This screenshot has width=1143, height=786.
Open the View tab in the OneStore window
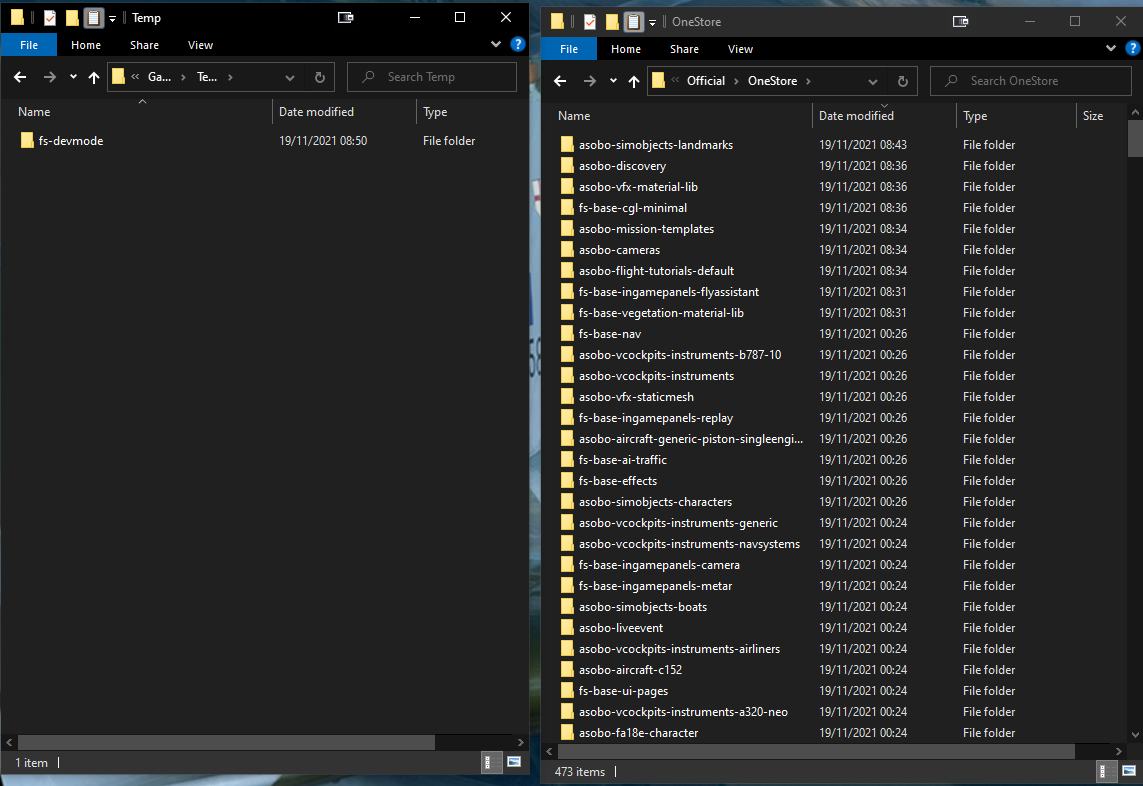740,48
